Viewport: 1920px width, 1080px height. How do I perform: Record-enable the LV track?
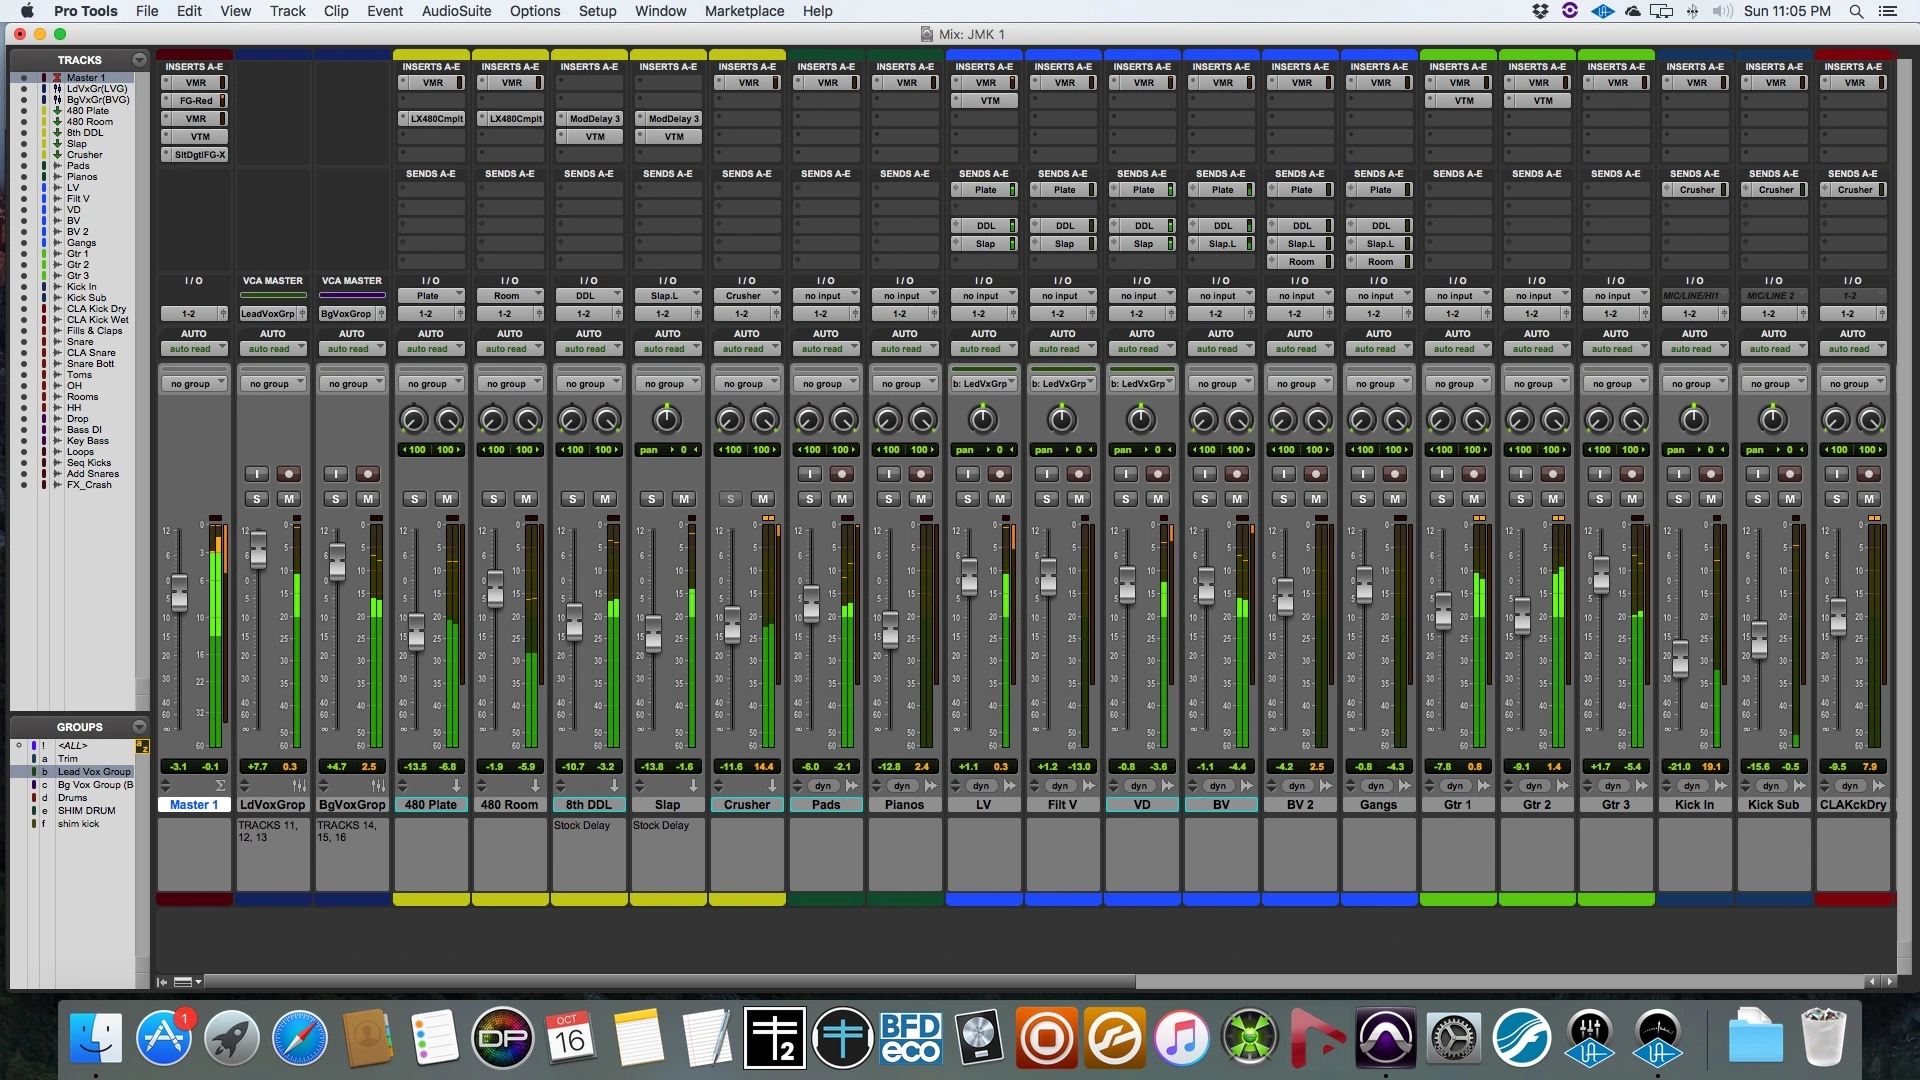tap(1000, 474)
